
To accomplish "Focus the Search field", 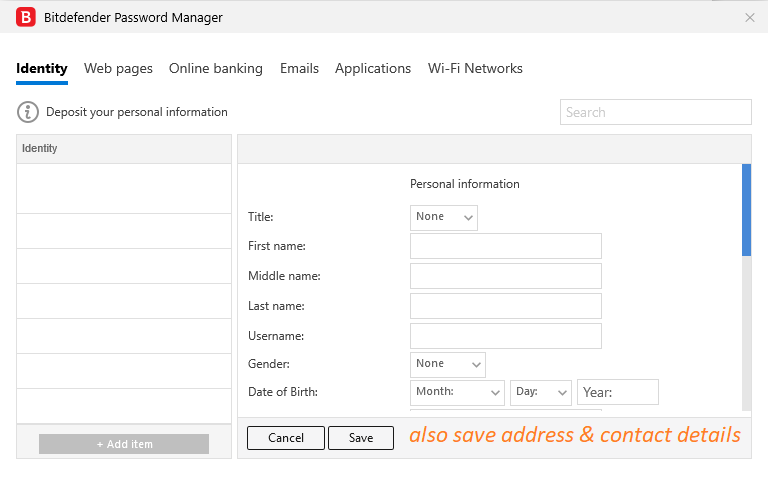I will click(x=655, y=112).
